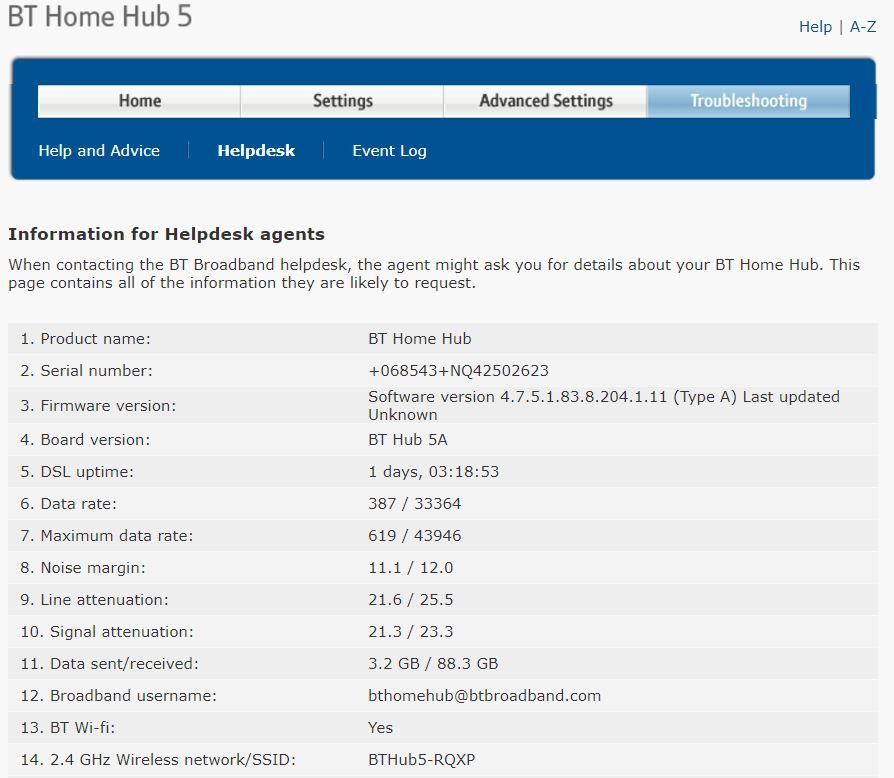The image size is (894, 778).
Task: Select the '5. DSL uptime:' label
Action: click(x=77, y=471)
